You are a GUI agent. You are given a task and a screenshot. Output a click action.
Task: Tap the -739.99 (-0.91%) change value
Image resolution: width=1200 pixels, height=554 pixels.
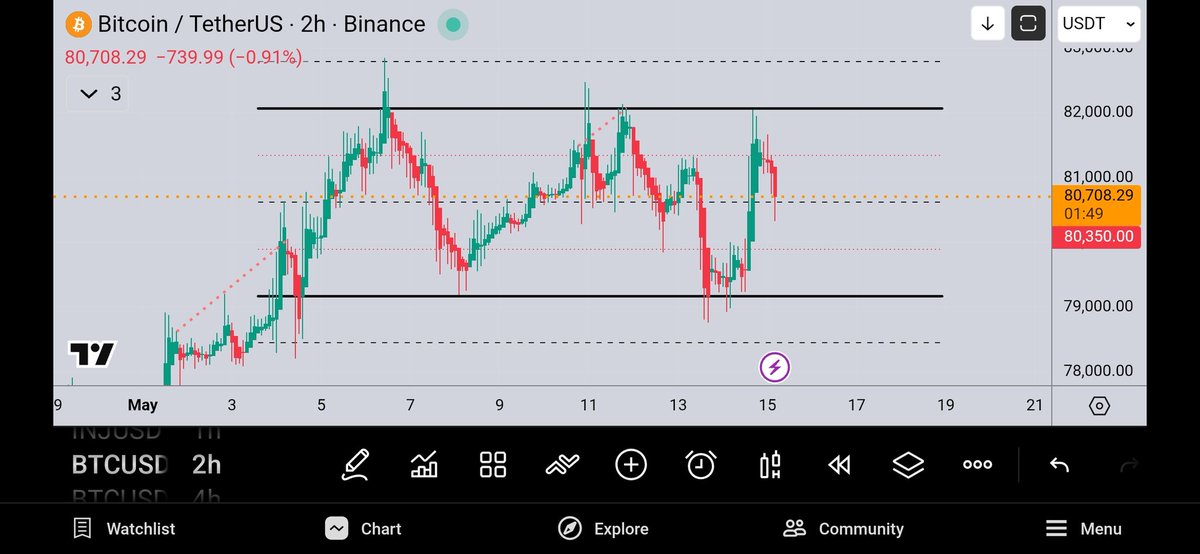[229, 58]
